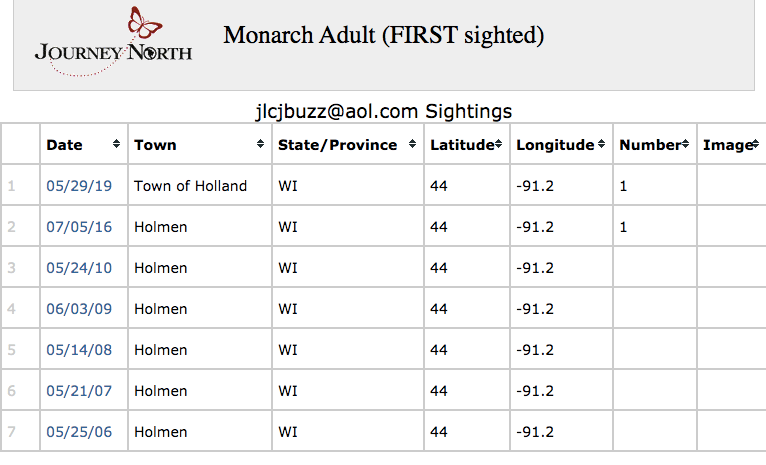Screen dimensions: 766x465
Task: Open the 05/21/07 sighting entry
Action: (x=79, y=391)
